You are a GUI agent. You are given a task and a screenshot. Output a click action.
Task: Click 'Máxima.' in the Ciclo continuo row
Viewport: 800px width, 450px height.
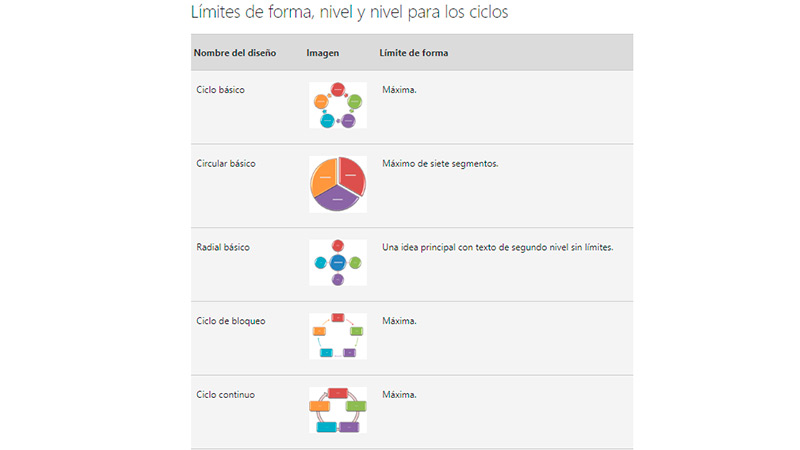tap(399, 395)
